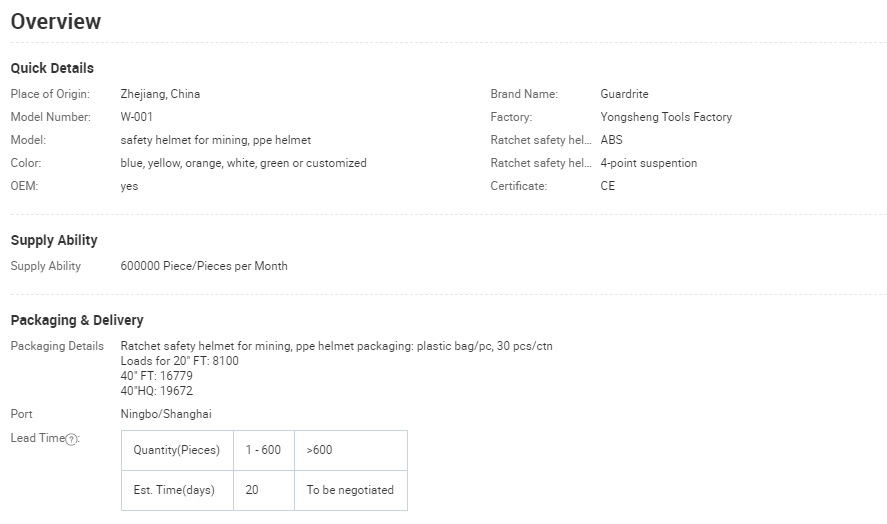Click the Zhejiang, China origin value

pos(160,94)
